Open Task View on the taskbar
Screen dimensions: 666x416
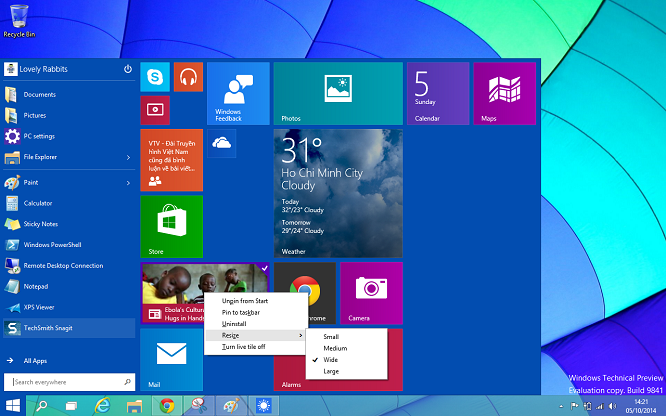[x=71, y=406]
